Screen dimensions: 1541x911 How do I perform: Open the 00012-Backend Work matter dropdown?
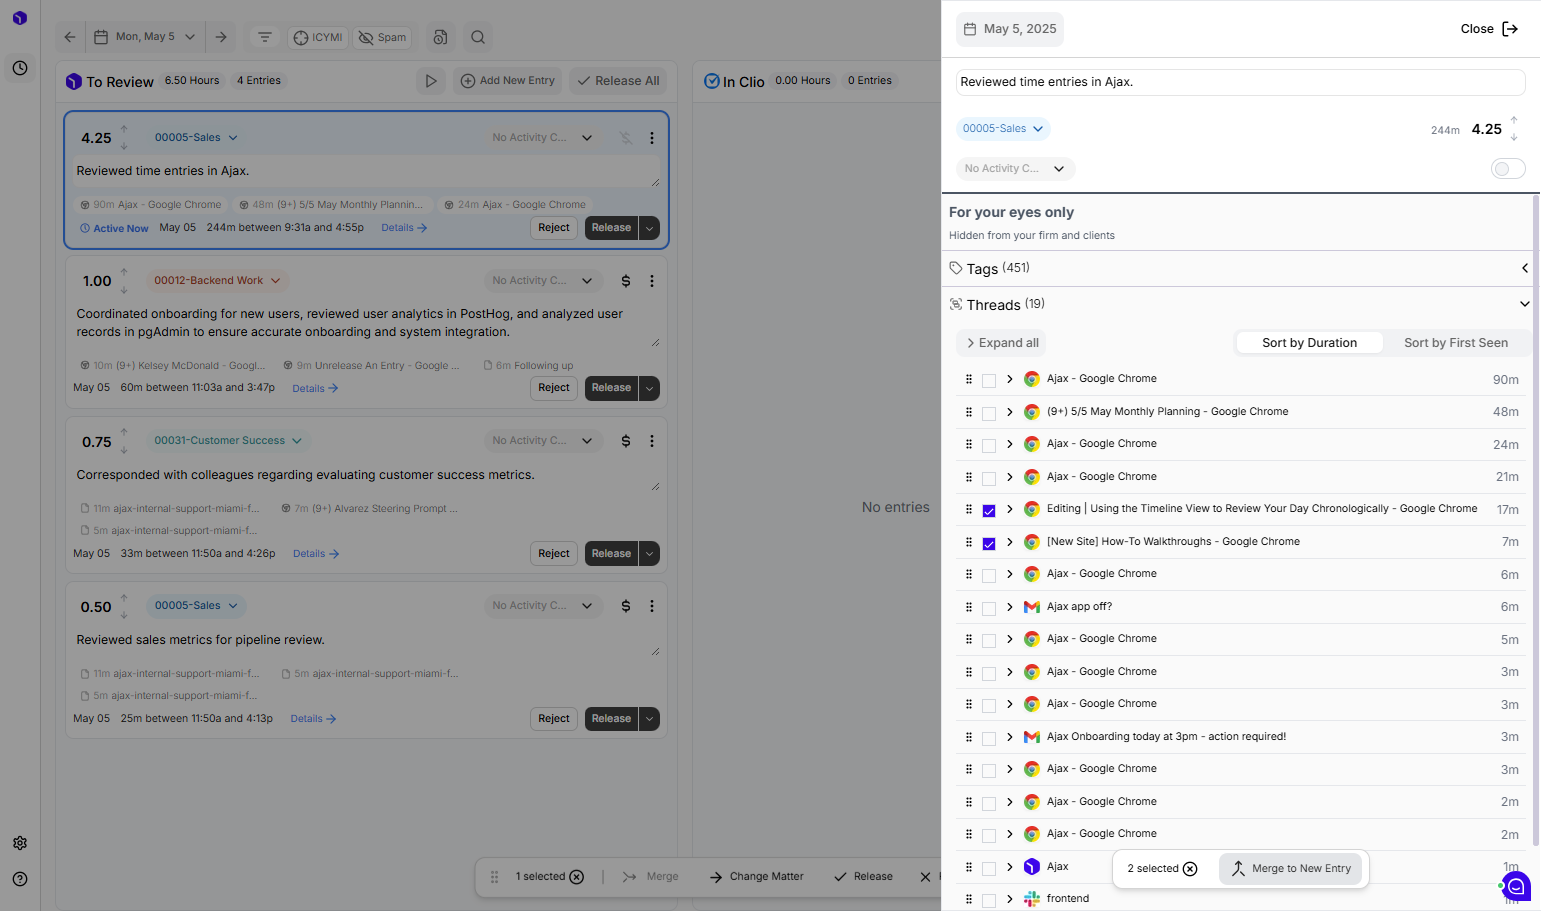pyautogui.click(x=217, y=281)
